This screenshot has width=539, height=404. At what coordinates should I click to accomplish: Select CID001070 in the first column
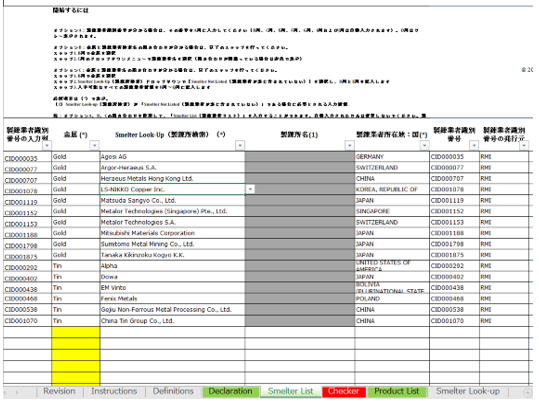pyautogui.click(x=28, y=321)
